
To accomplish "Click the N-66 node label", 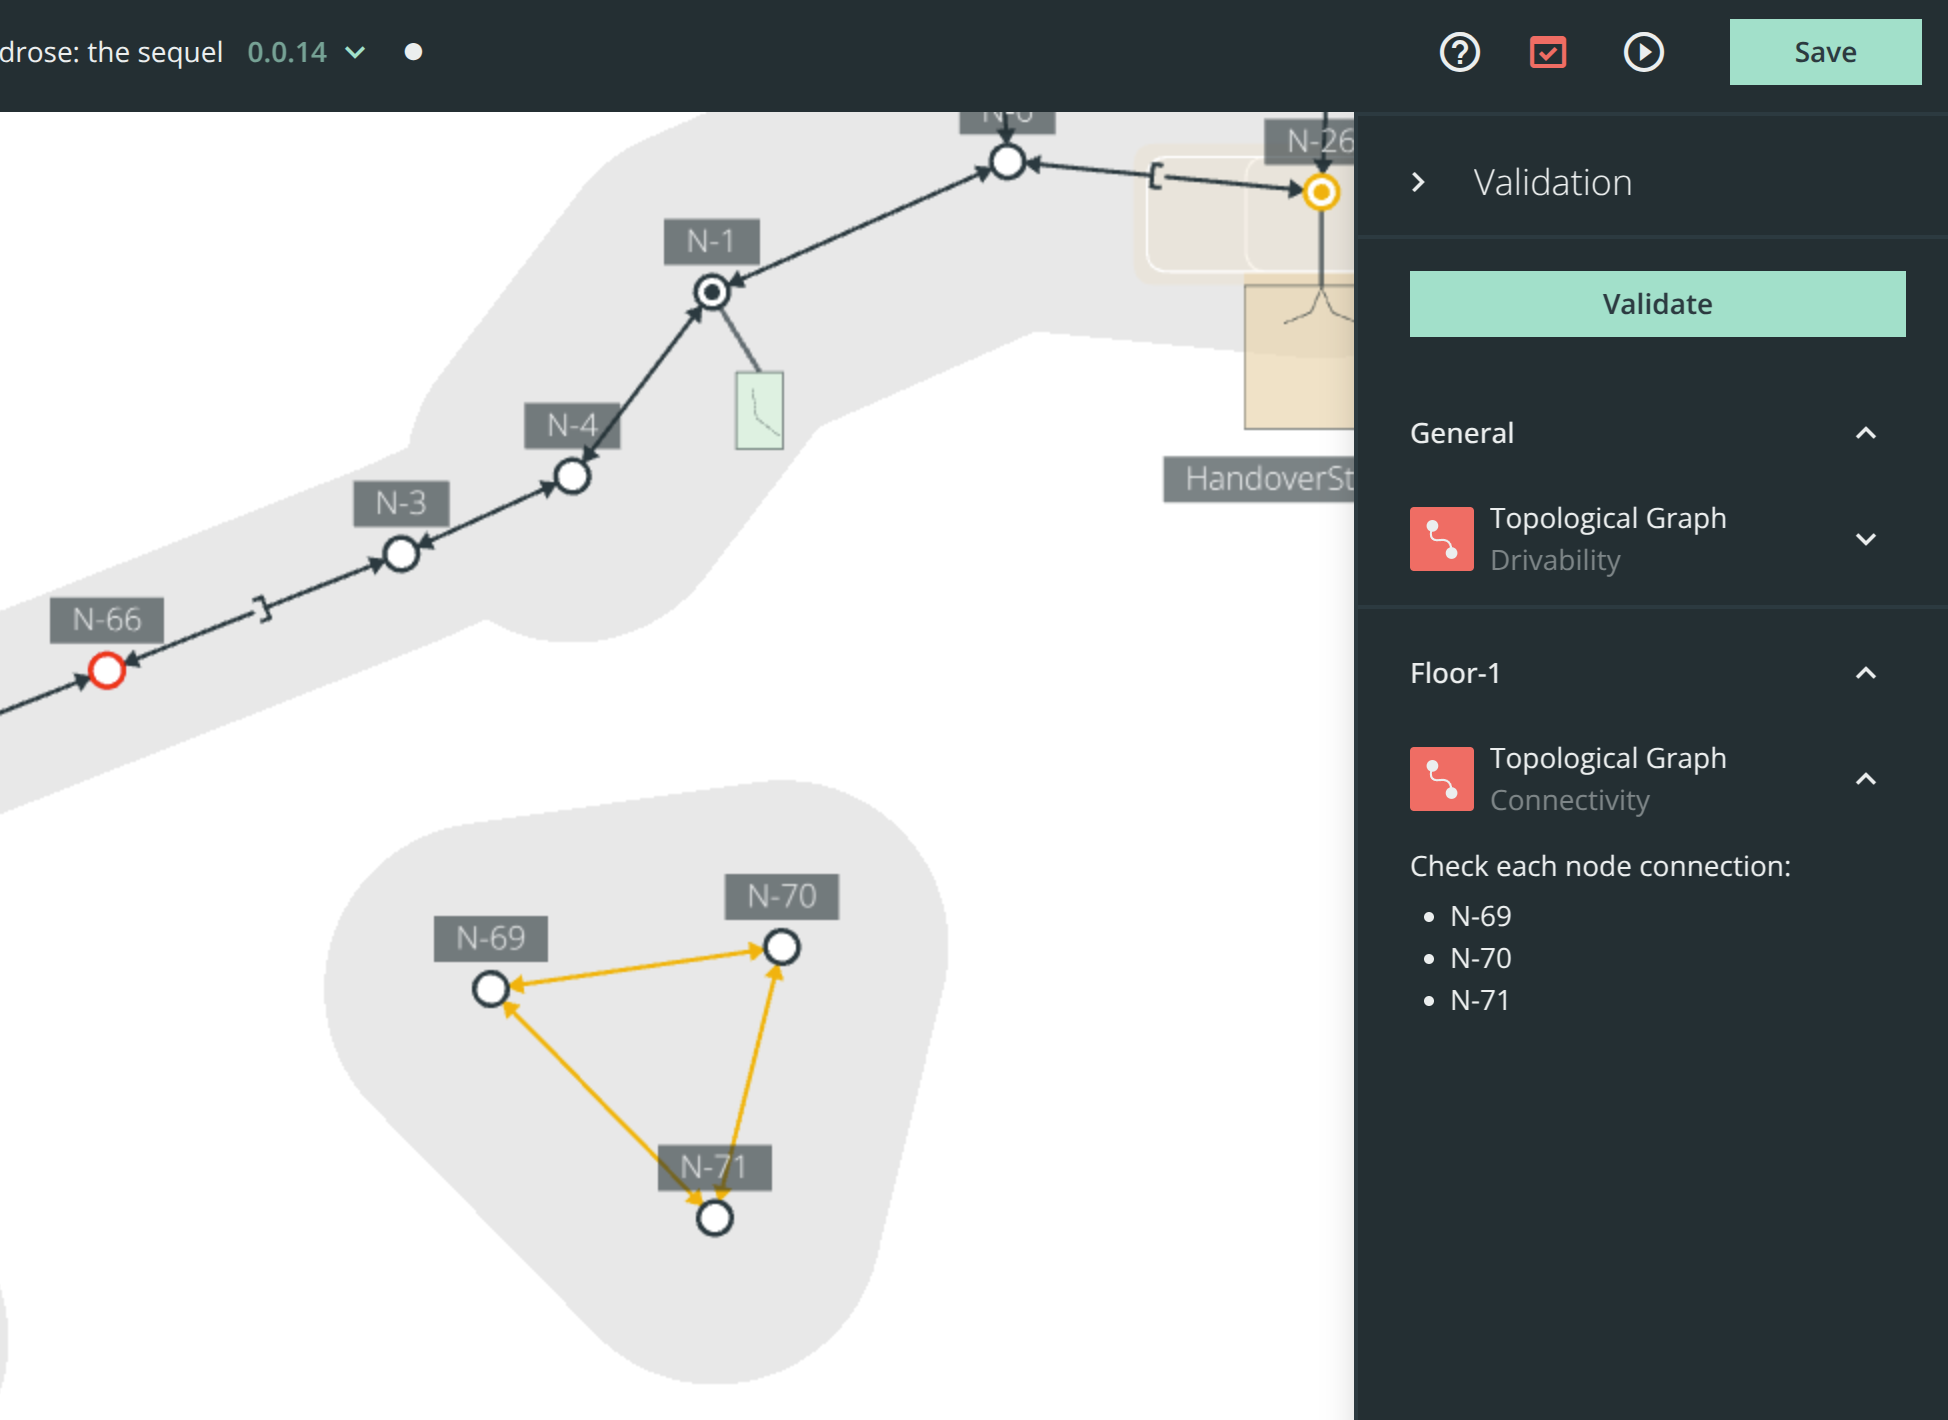I will coord(107,620).
